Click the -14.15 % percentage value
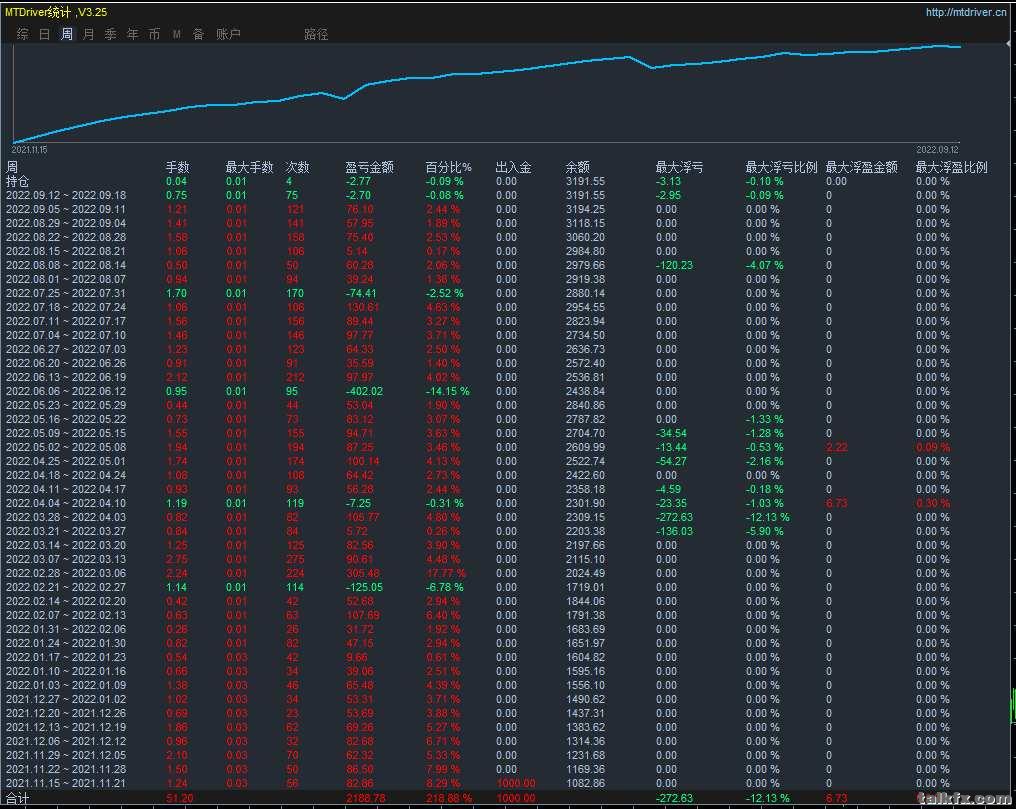 click(x=447, y=391)
